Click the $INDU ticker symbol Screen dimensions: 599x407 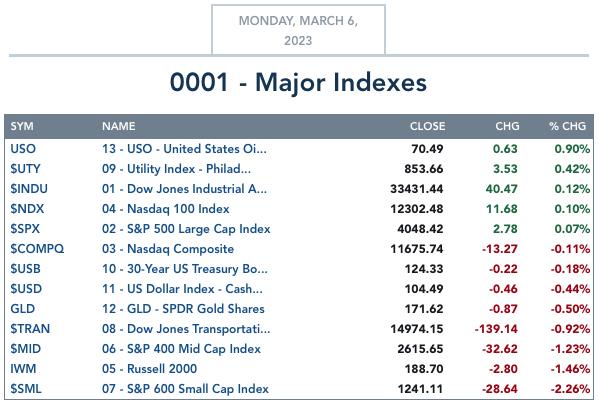click(29, 189)
